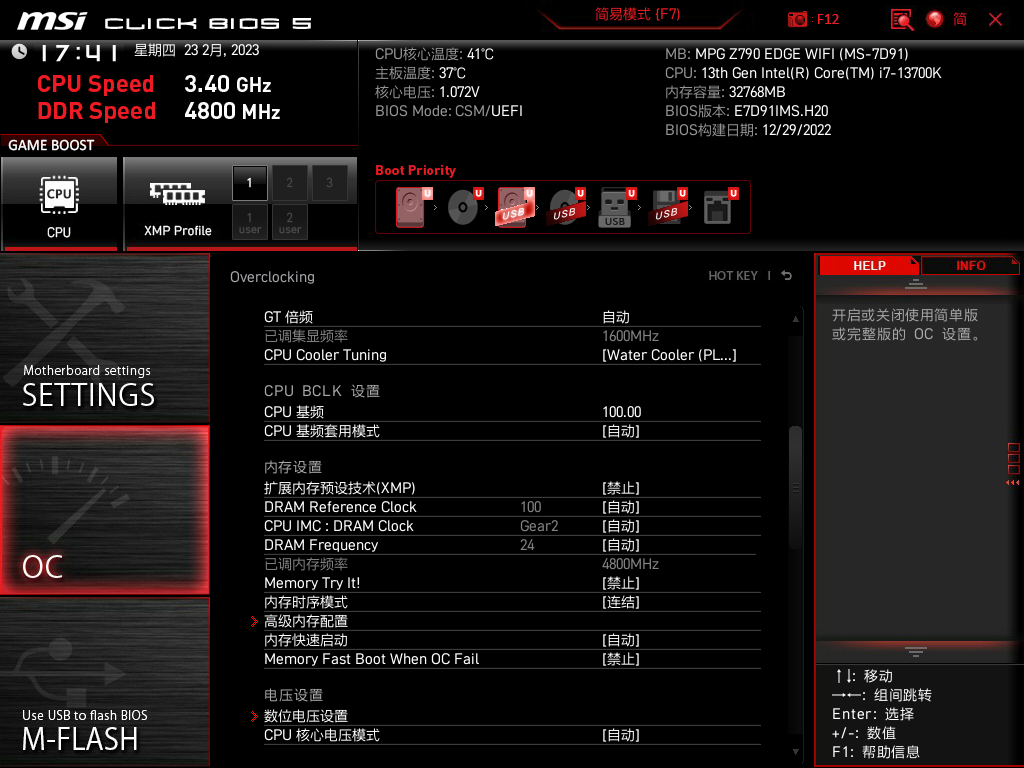
Task: Click the CPU核心温度 41°C reading
Action: [434, 54]
